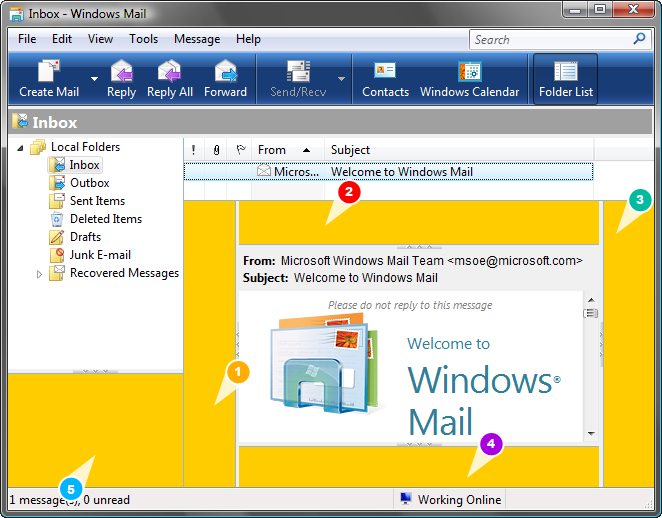The width and height of the screenshot is (662, 518).
Task: Click the Windows Mail title bar icon
Action: click(x=16, y=14)
